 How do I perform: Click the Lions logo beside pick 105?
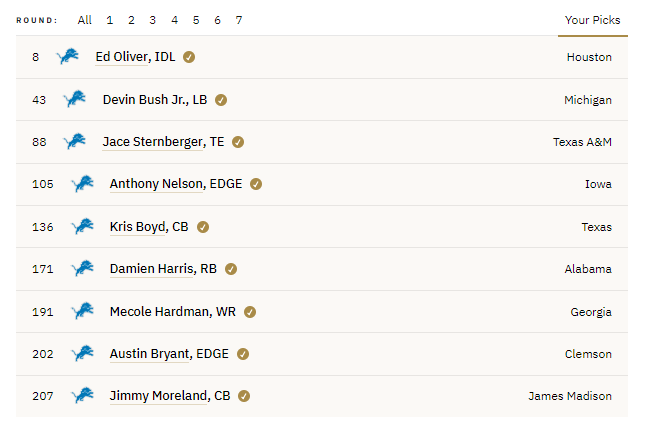pyautogui.click(x=82, y=183)
